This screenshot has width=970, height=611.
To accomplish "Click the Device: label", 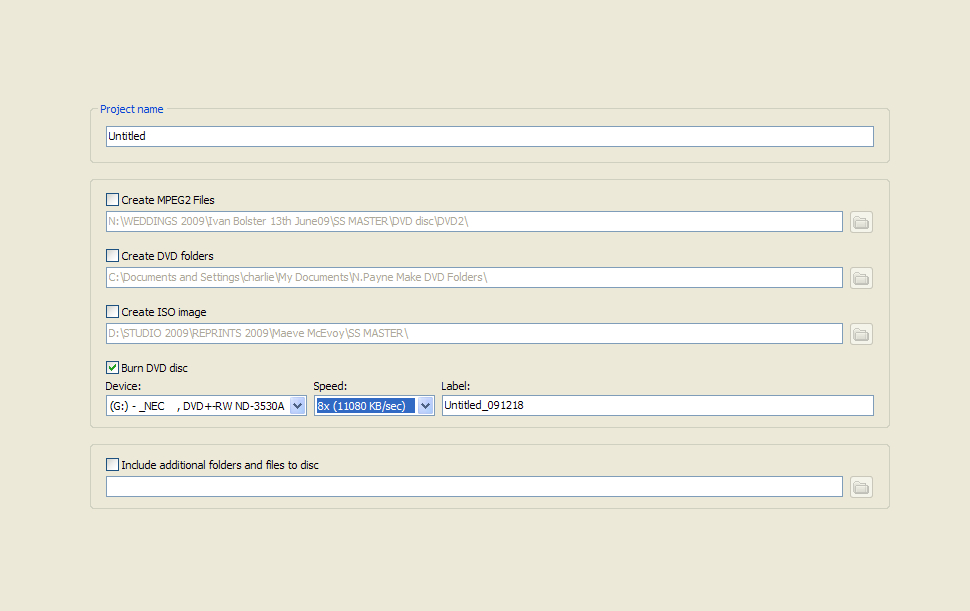I will pos(123,386).
